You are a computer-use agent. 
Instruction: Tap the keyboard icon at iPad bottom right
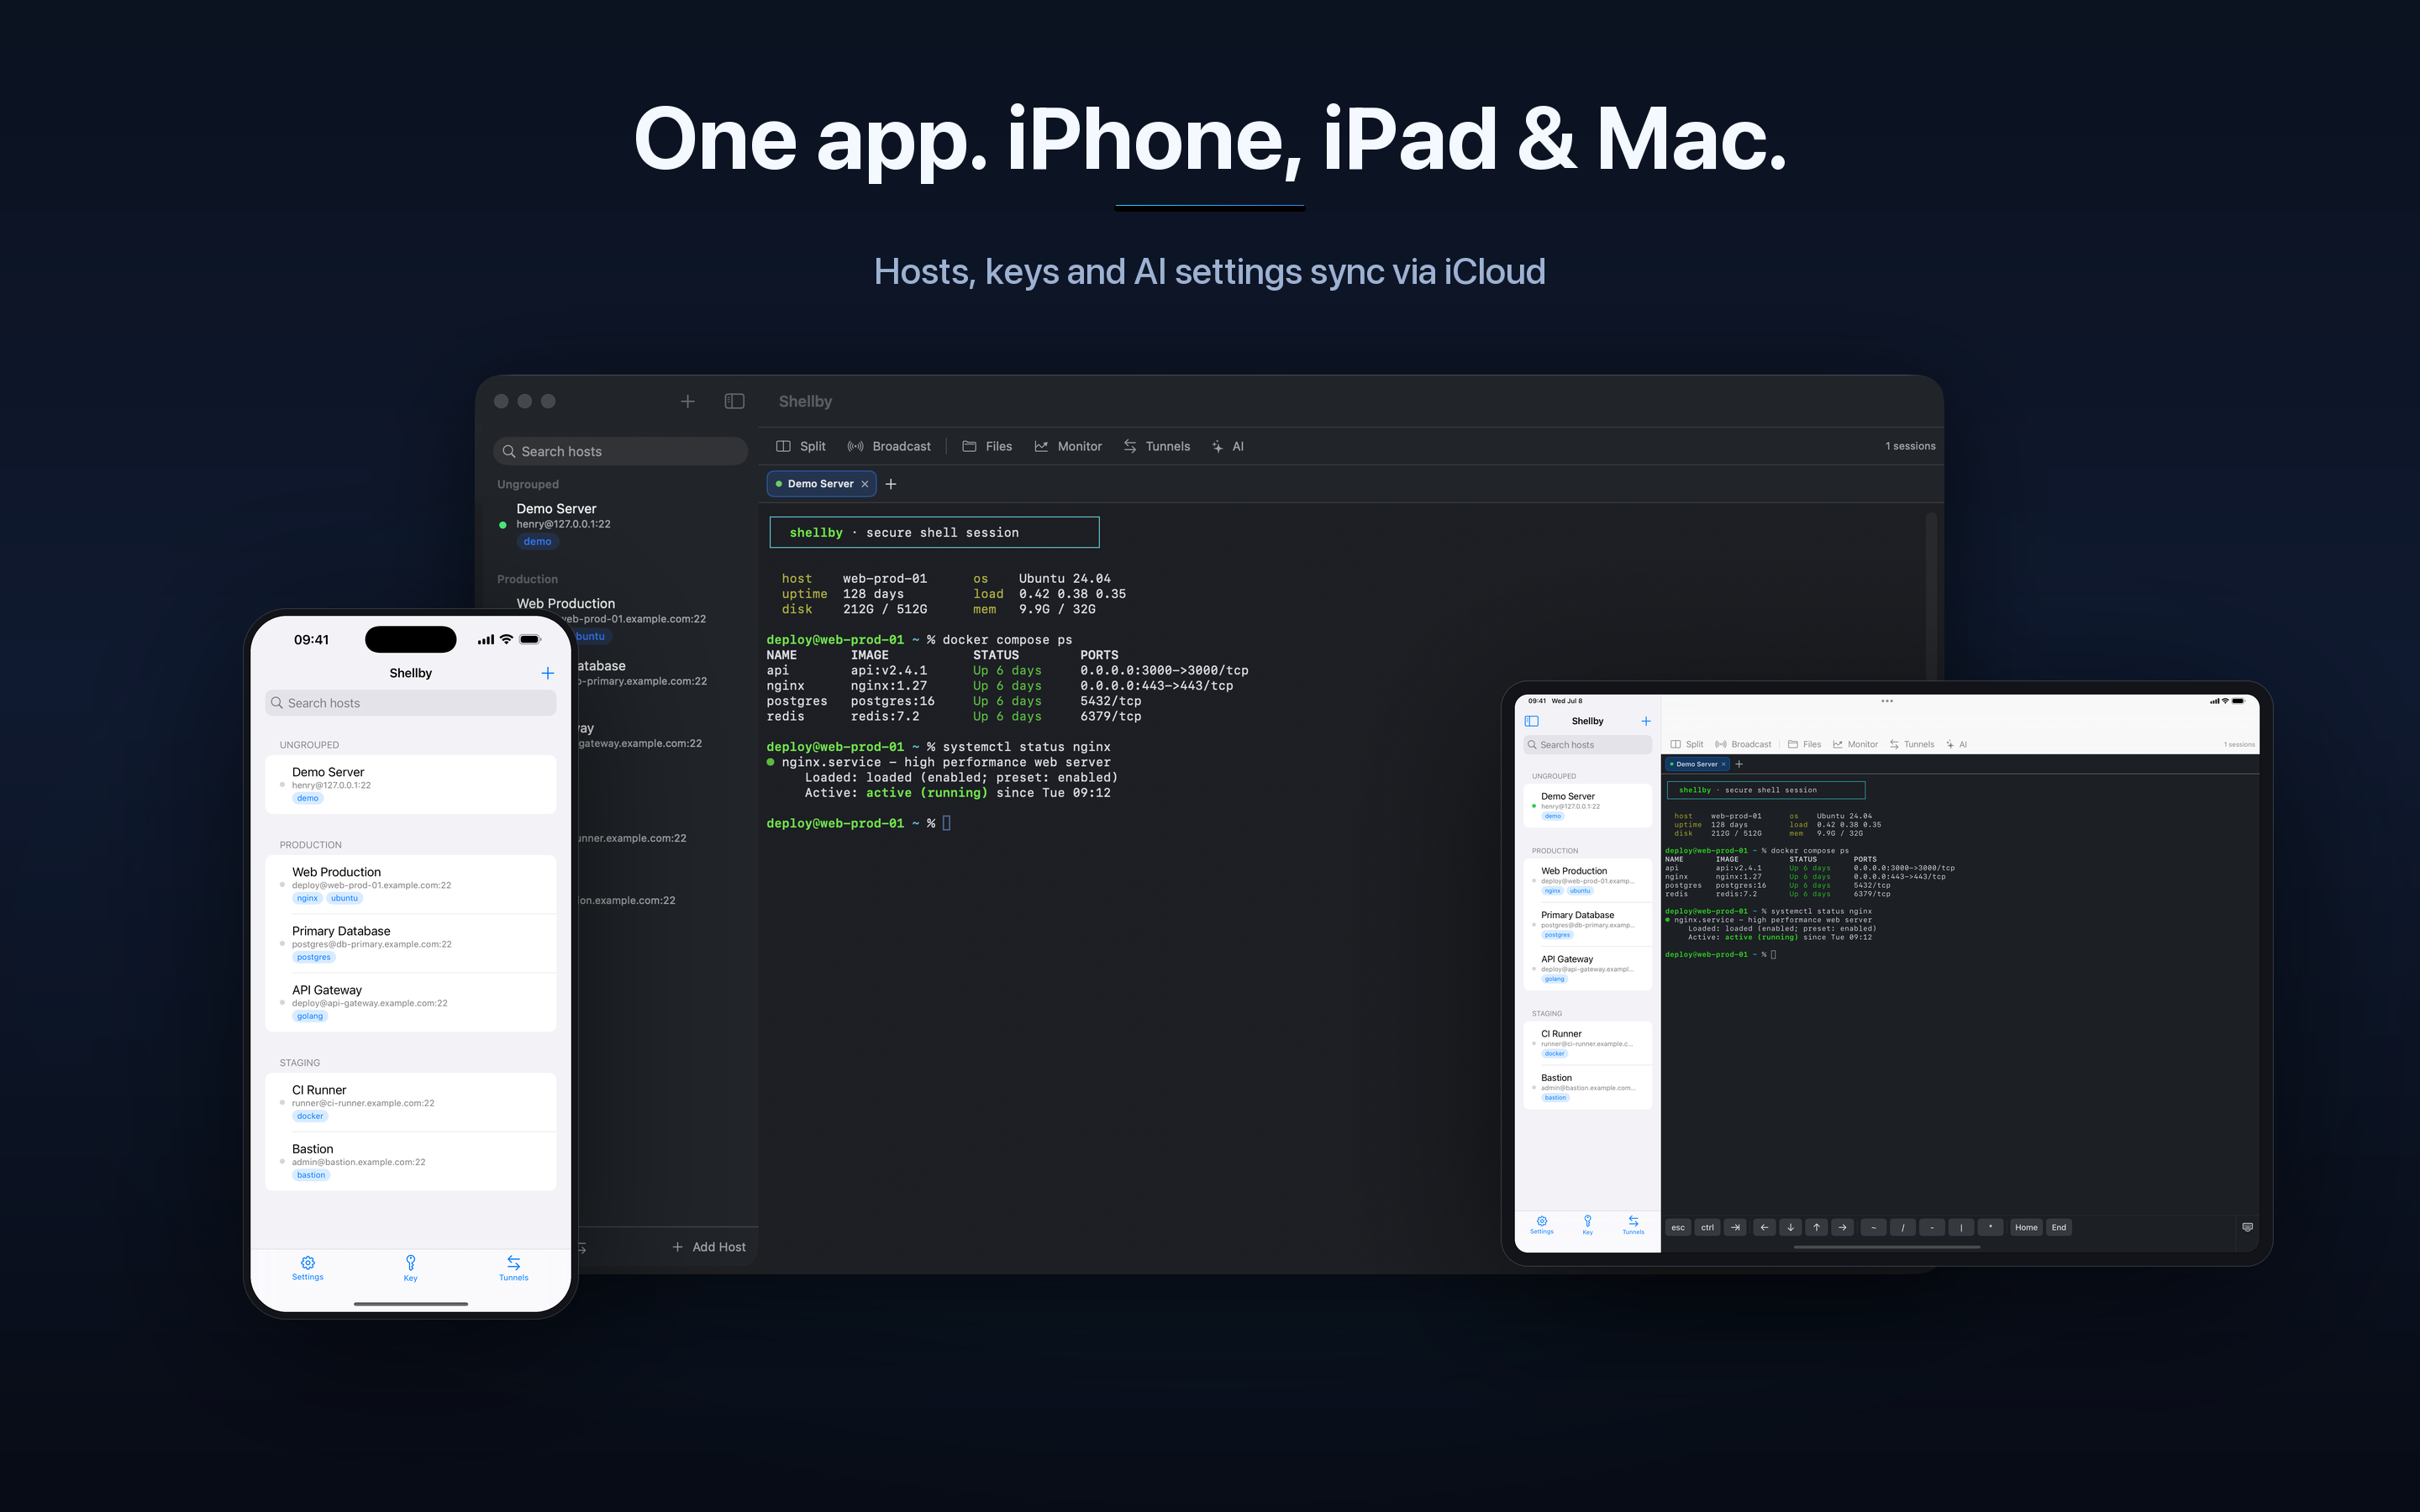2247,1227
